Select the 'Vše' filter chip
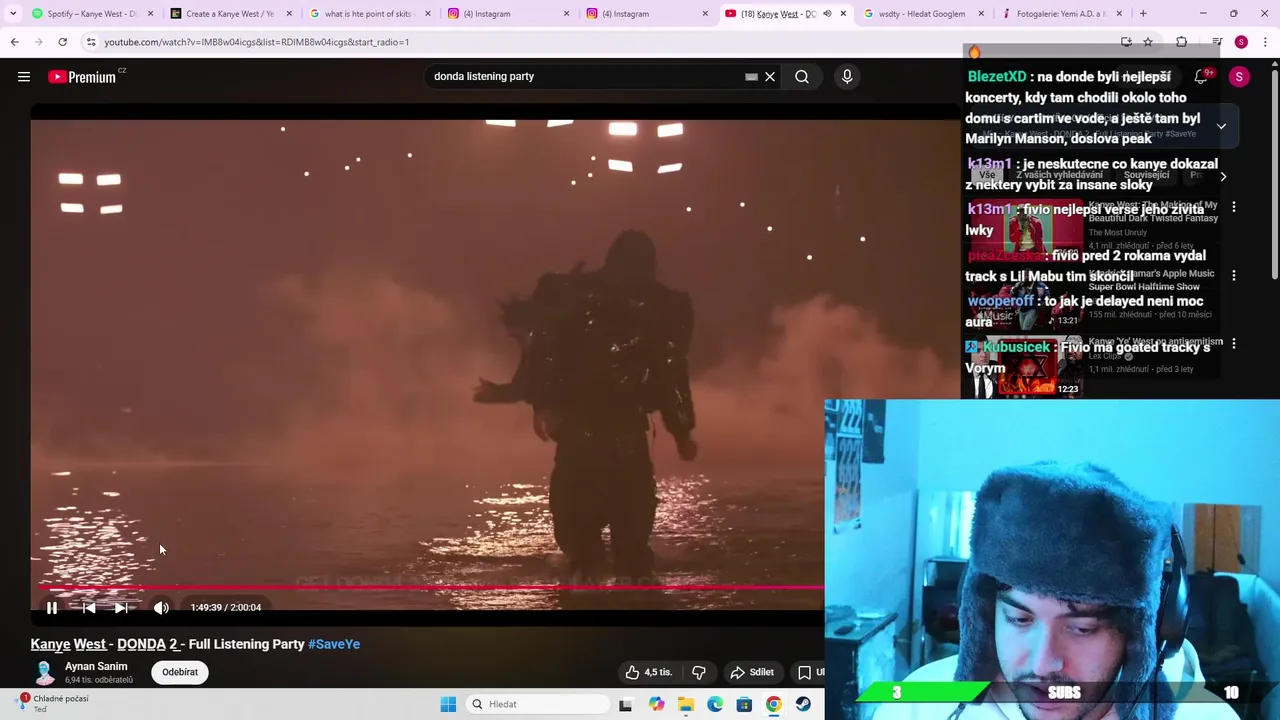This screenshot has width=1280, height=720. click(x=987, y=175)
